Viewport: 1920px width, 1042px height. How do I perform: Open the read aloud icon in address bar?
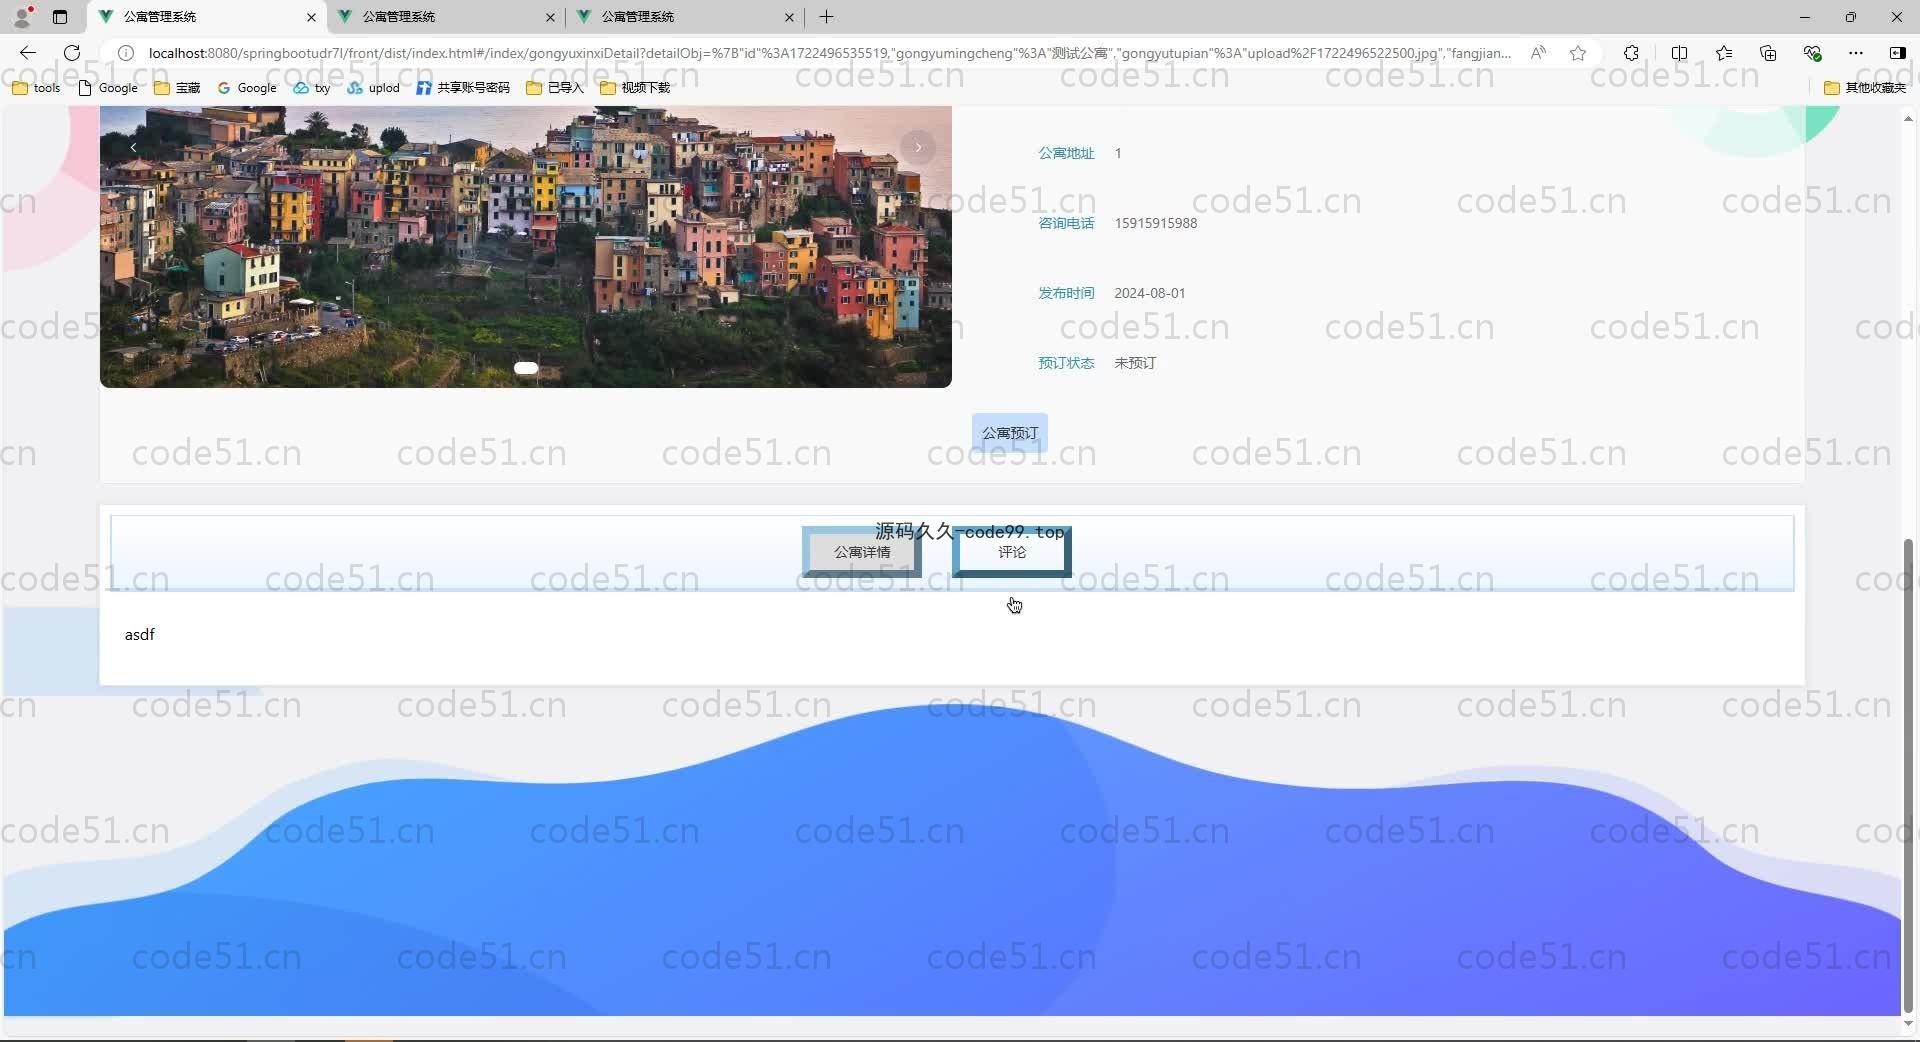tap(1538, 53)
